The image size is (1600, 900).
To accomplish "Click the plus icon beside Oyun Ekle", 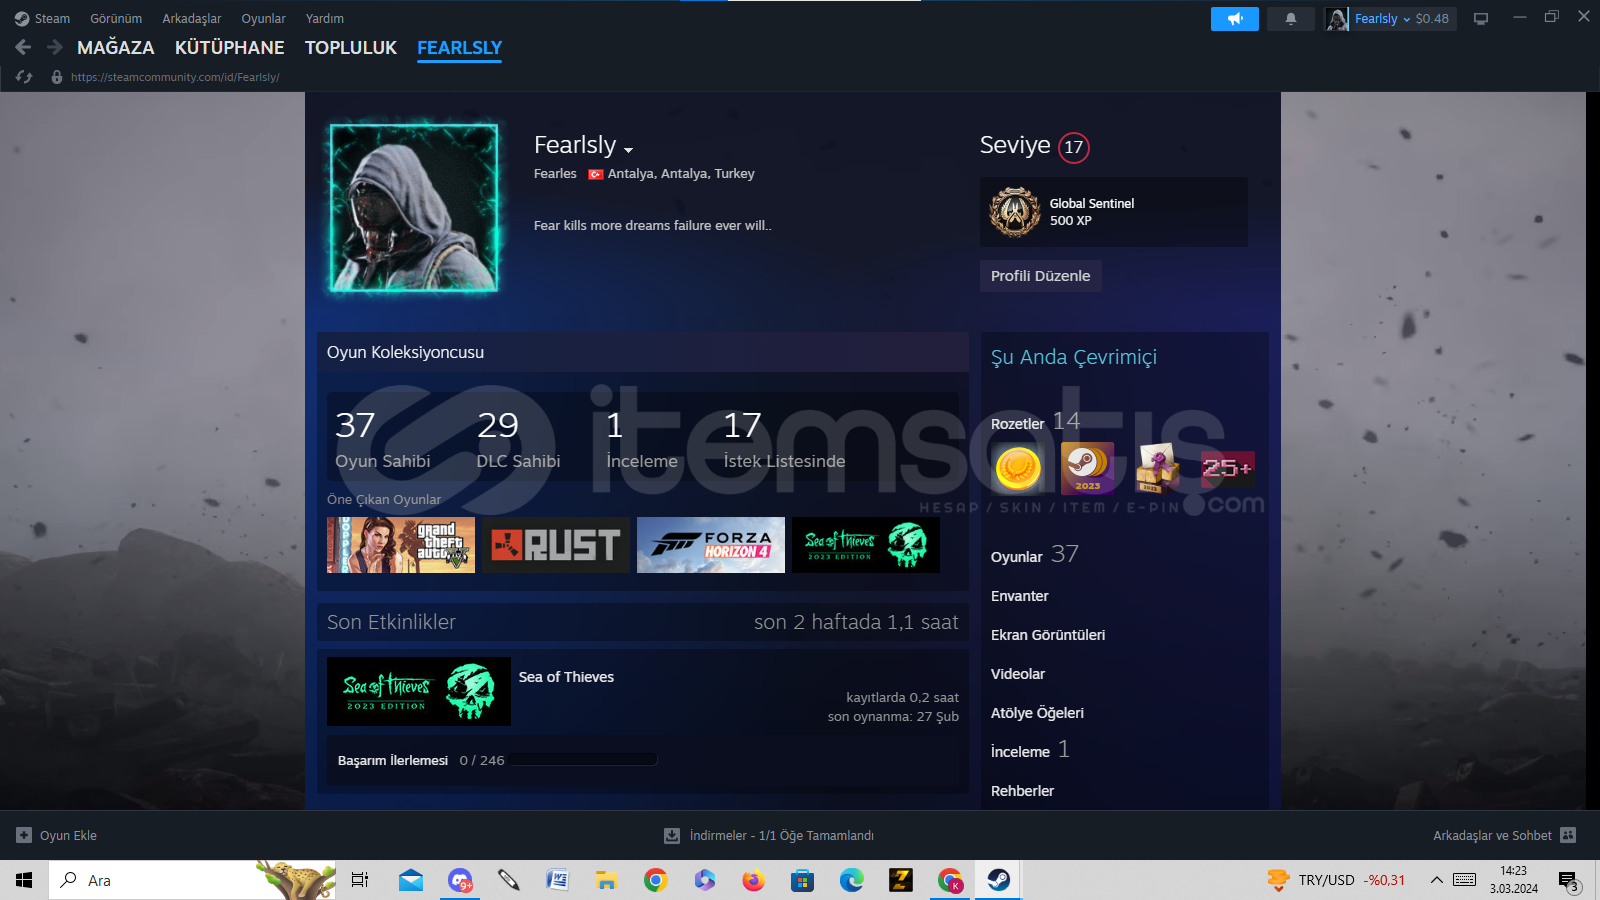I will pos(24,835).
